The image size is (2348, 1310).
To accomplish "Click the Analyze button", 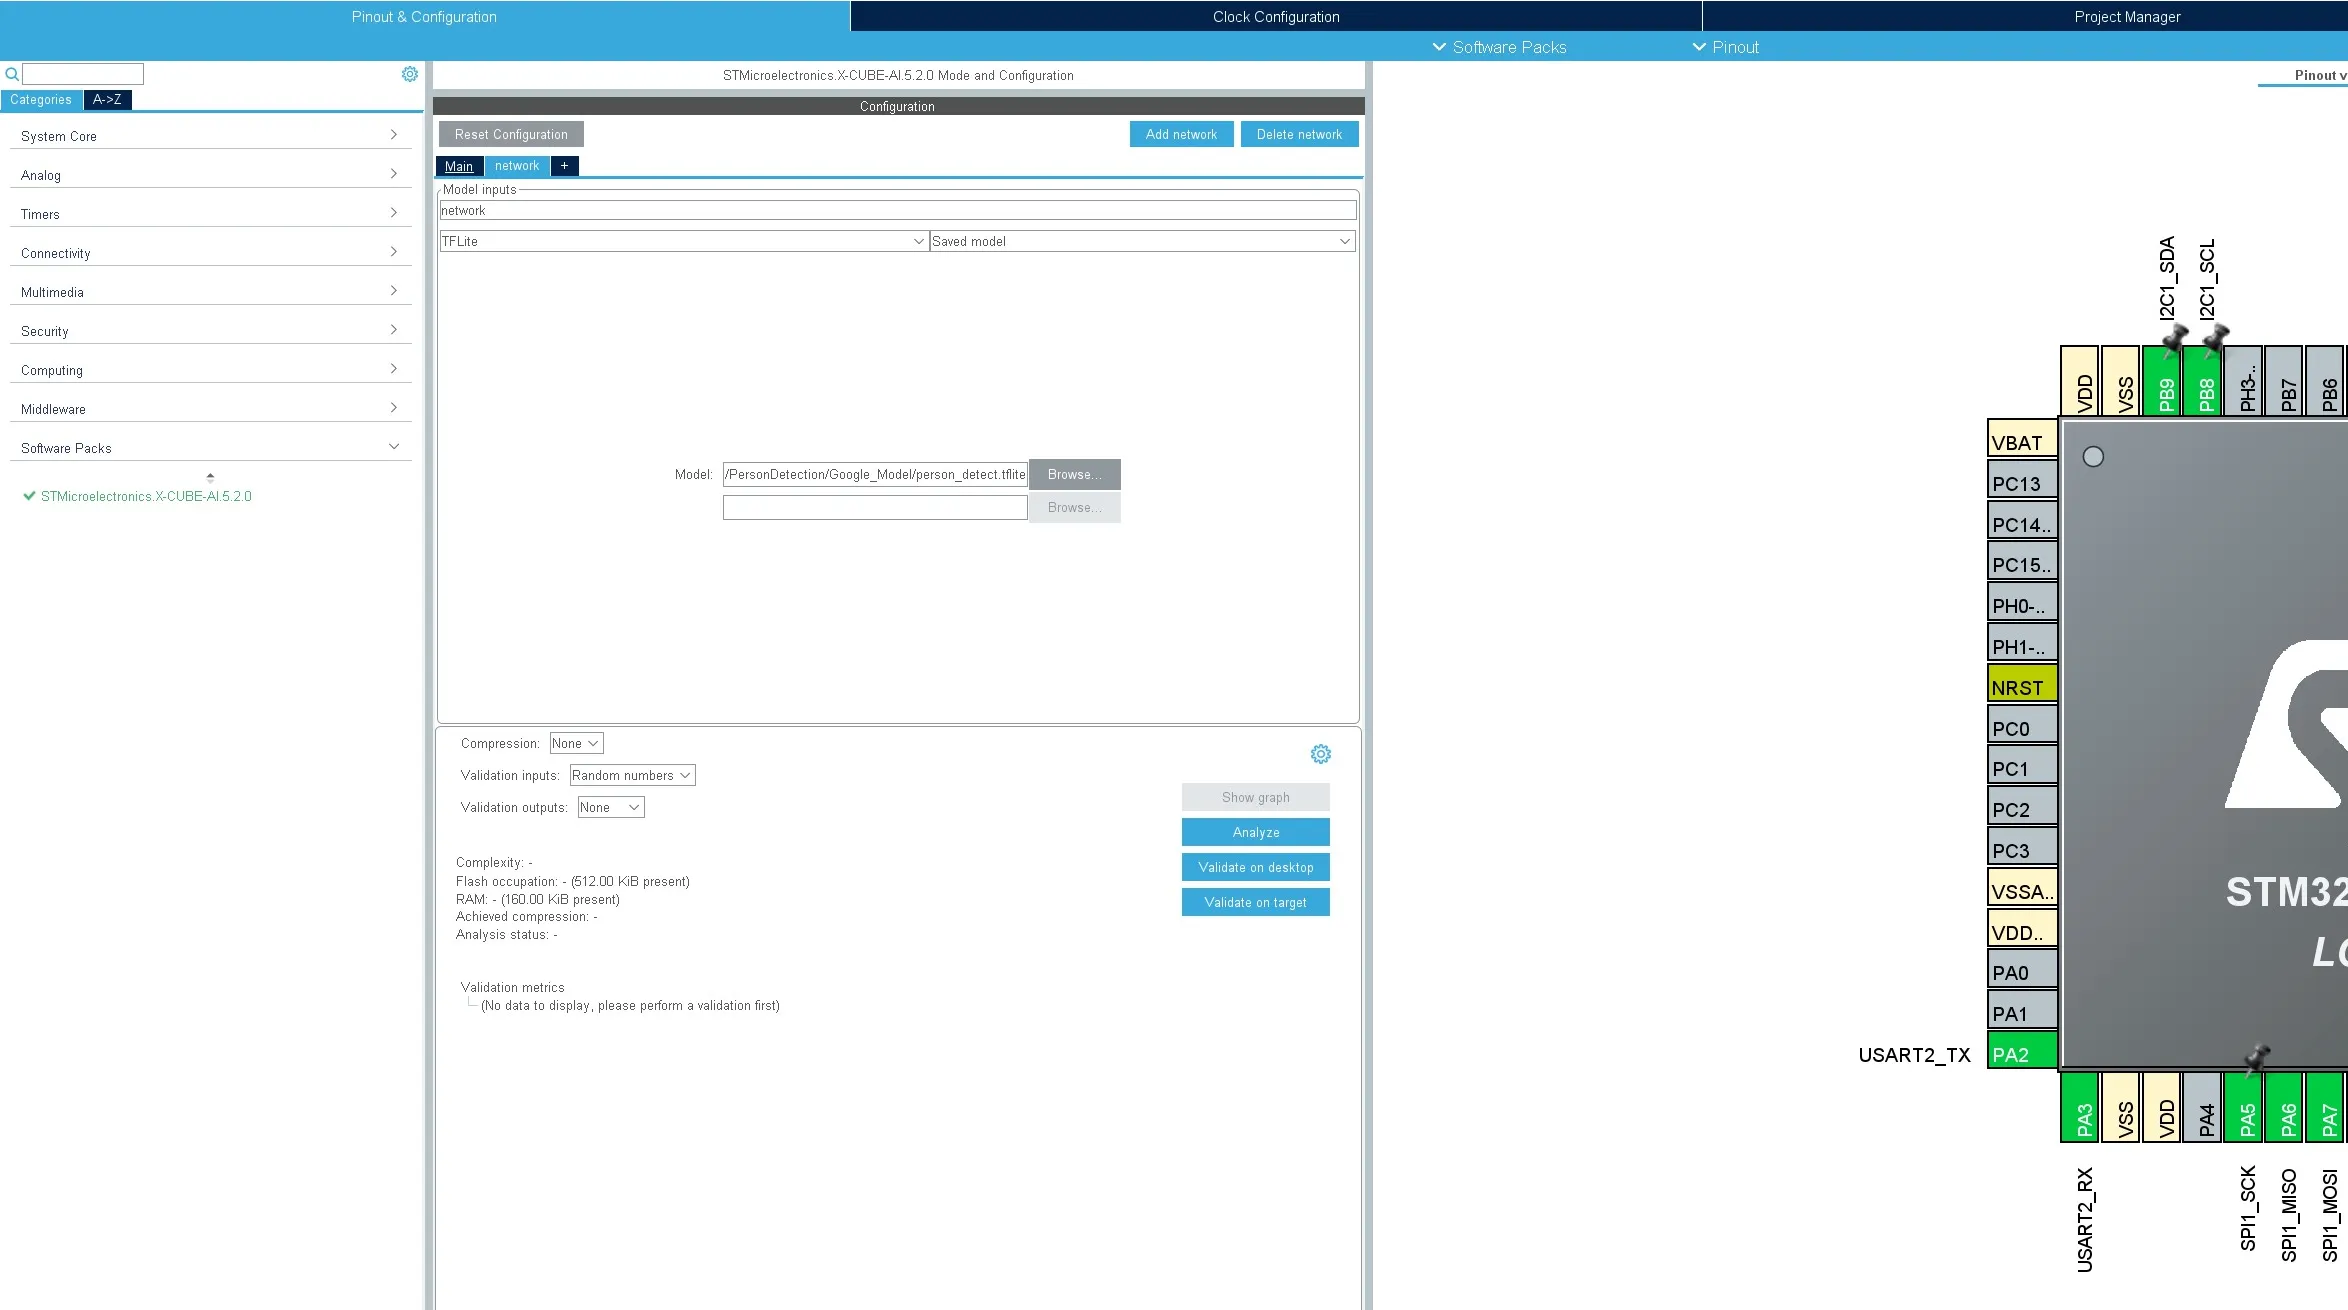I will pos(1255,833).
